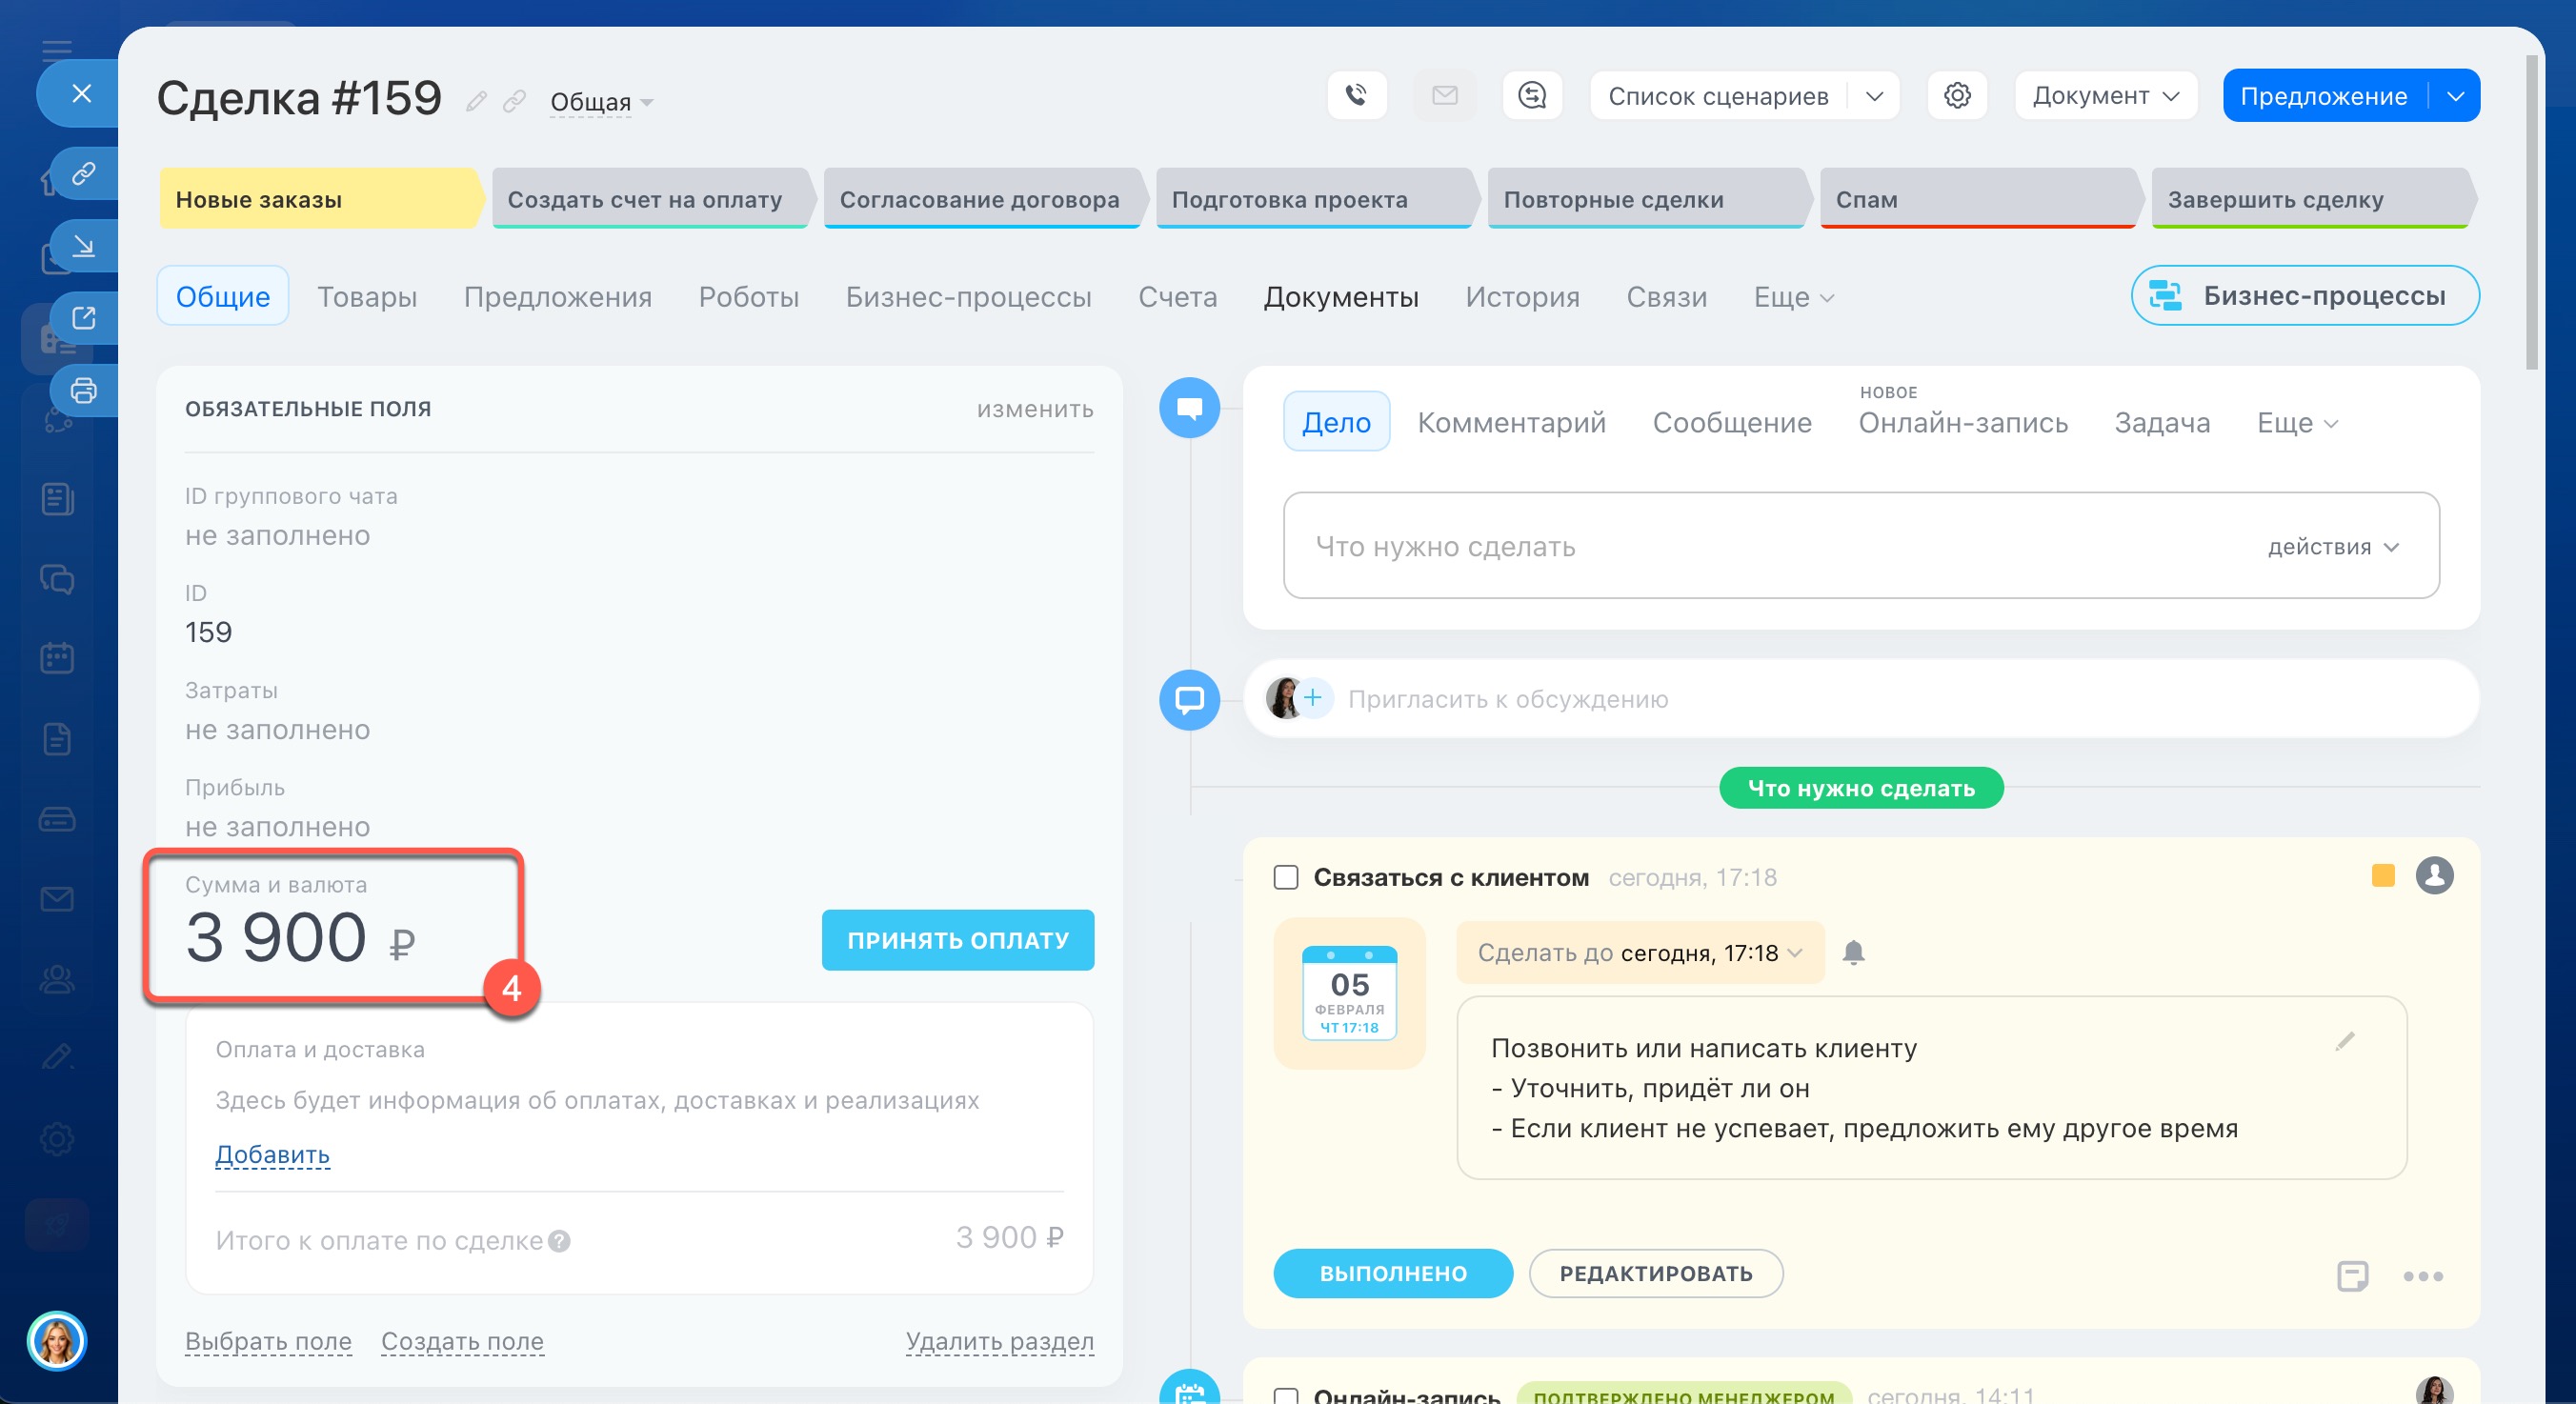
Task: Open the deal settings gear icon
Action: pos(1956,96)
